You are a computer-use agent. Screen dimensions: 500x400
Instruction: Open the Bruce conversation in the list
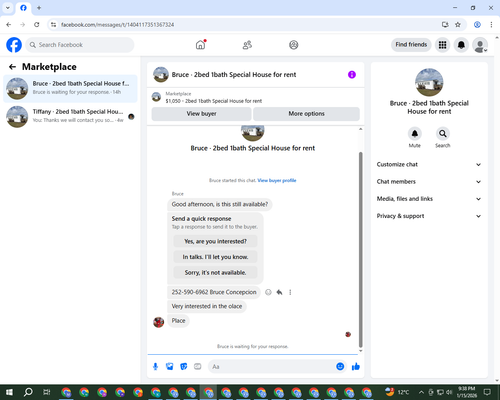click(70, 88)
